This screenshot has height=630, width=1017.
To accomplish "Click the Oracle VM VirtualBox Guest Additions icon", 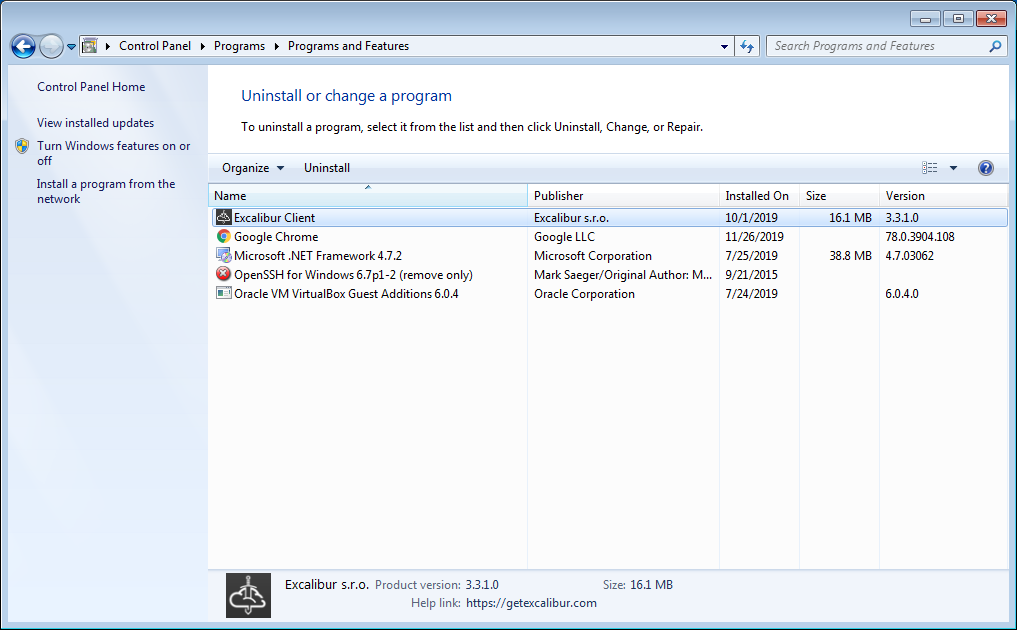I will click(x=224, y=294).
